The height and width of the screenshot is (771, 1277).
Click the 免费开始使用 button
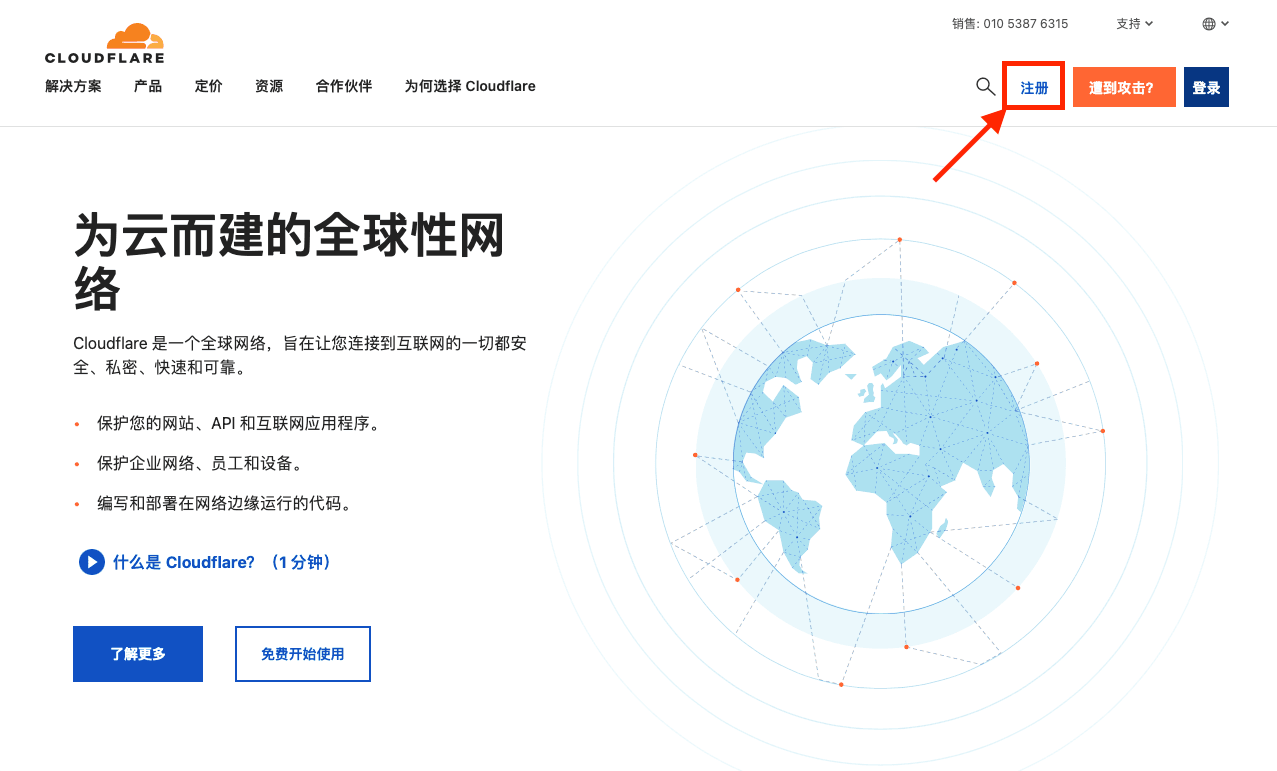[303, 654]
